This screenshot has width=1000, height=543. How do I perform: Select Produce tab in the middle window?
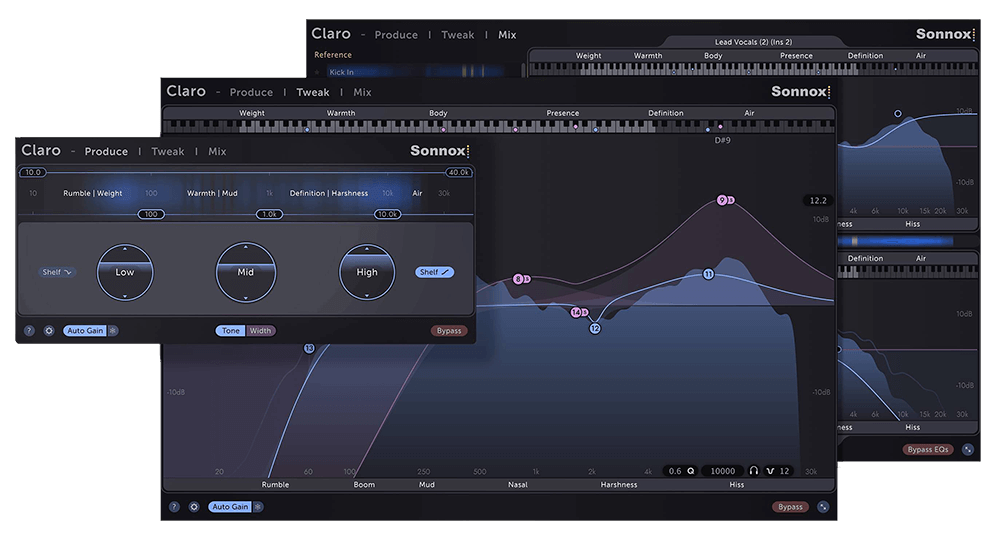(x=251, y=92)
